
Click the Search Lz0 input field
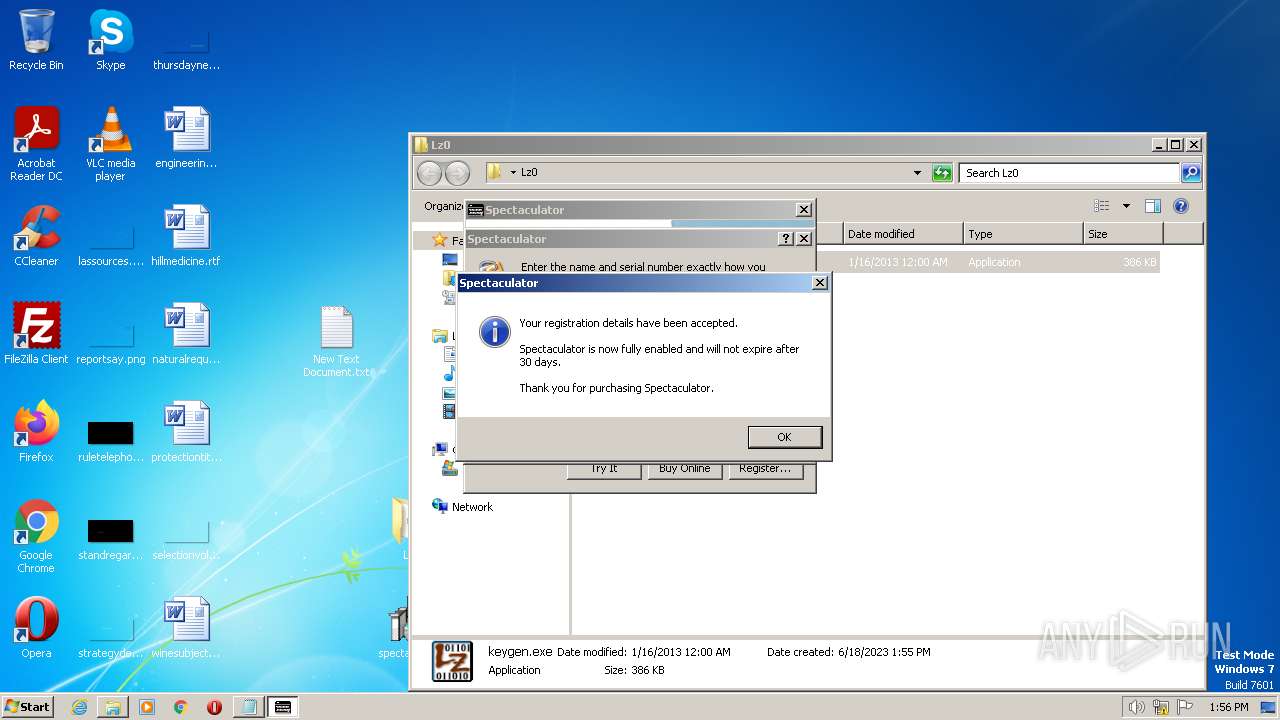tap(1069, 173)
